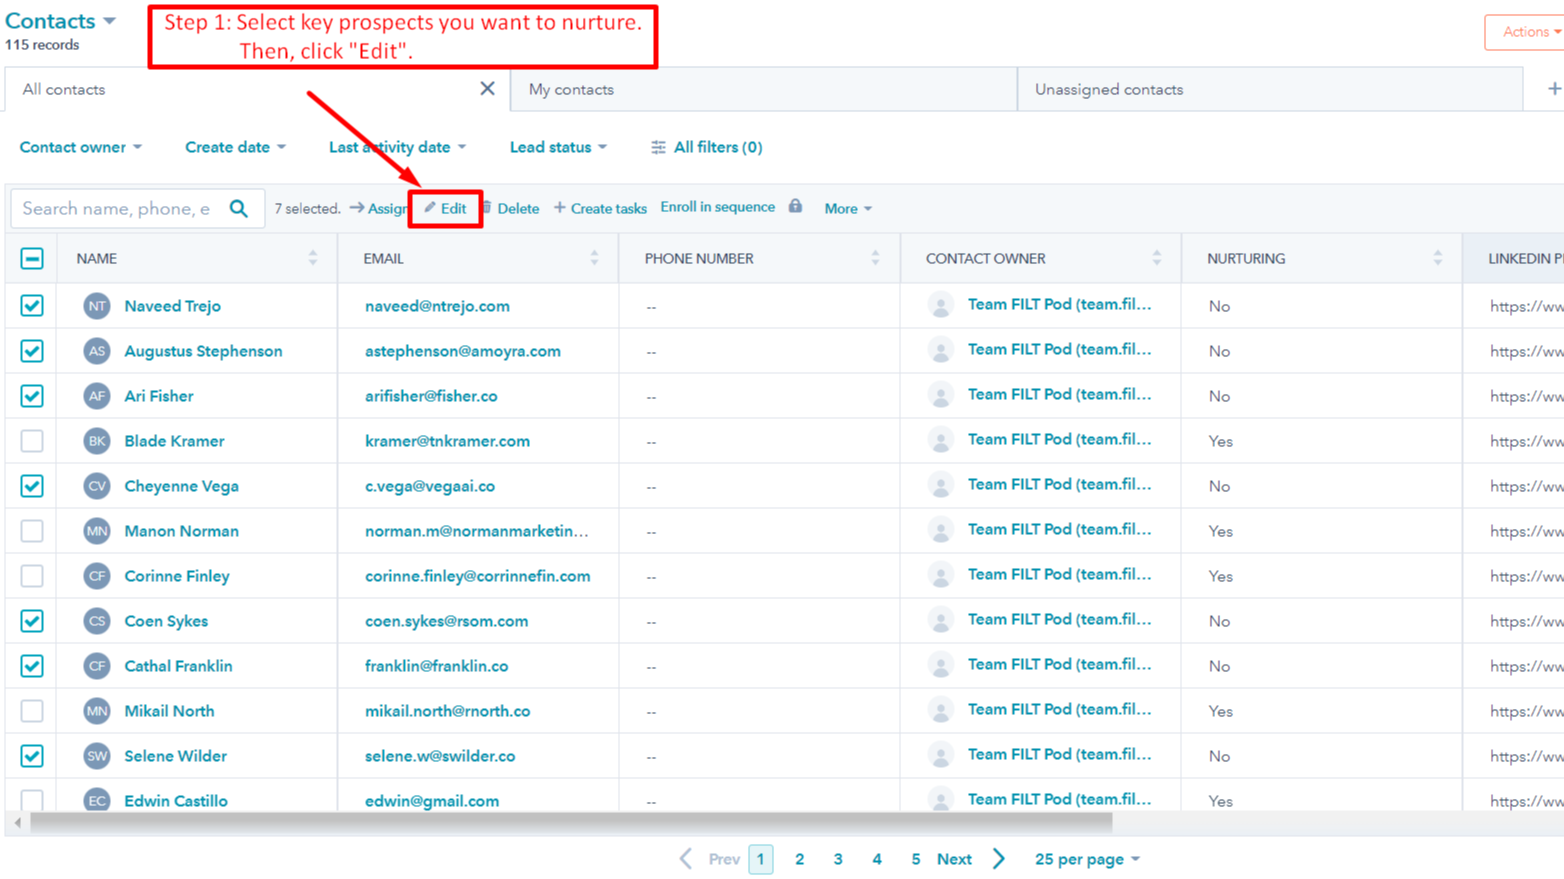Click the search name, phone input field
This screenshot has width=1564, height=879.
[117, 208]
